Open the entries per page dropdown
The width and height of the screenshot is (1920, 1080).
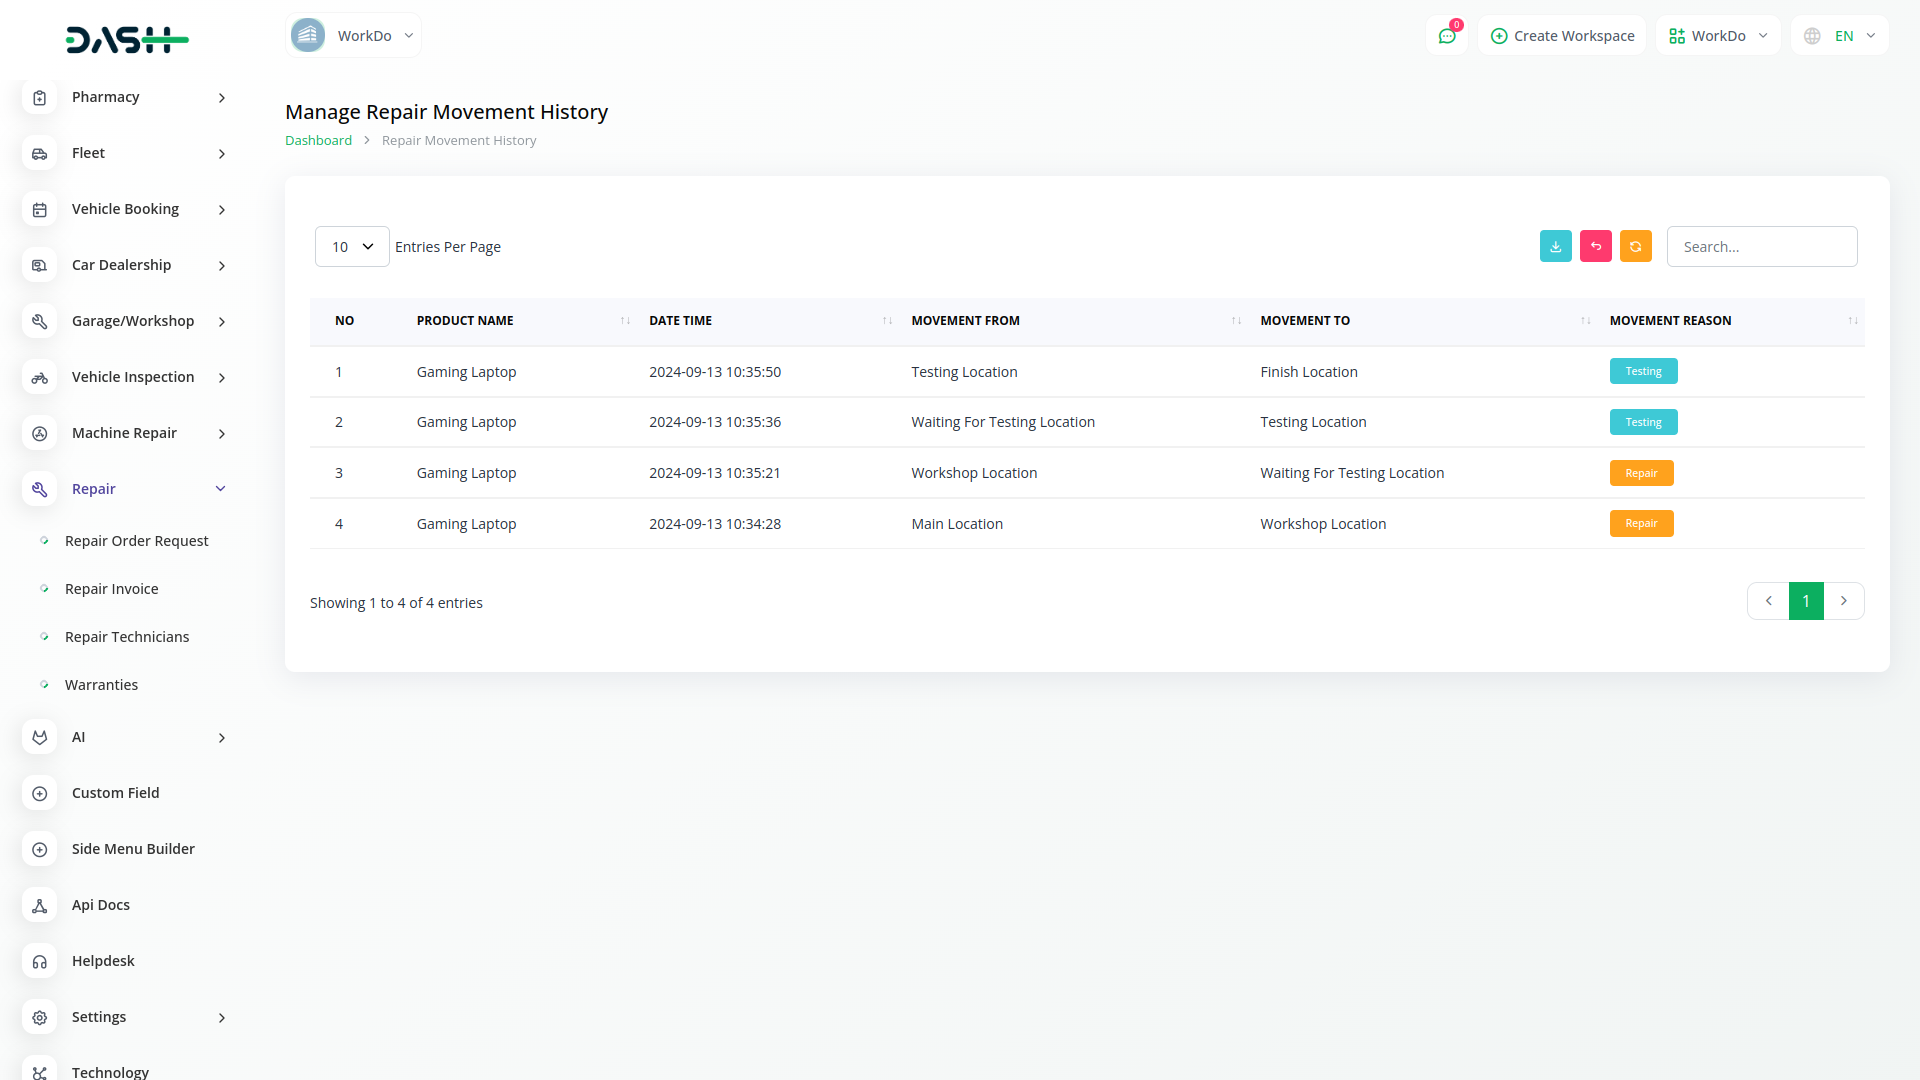(352, 246)
